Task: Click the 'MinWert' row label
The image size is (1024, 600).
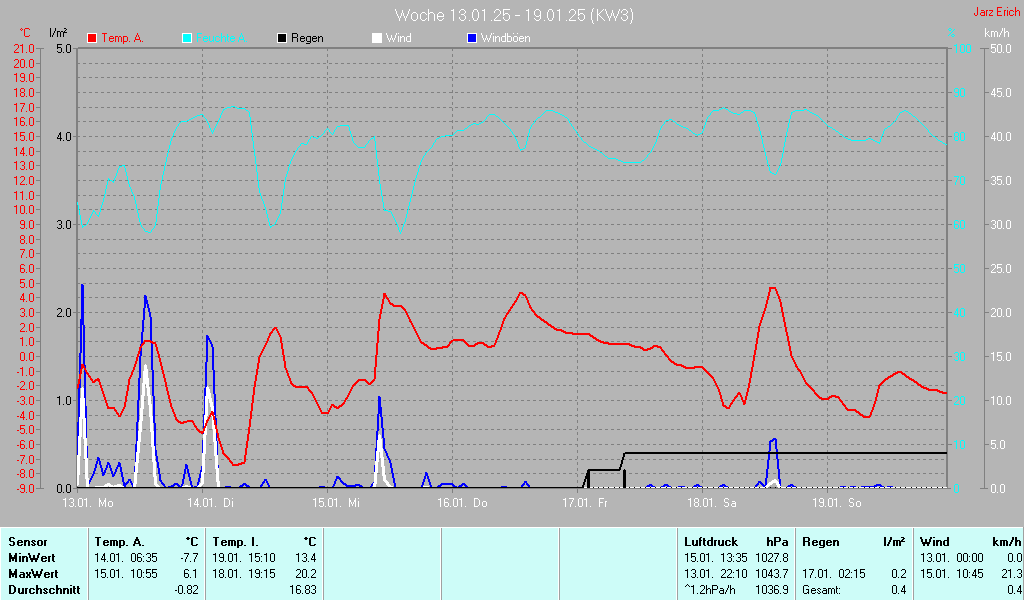Action: [31, 558]
